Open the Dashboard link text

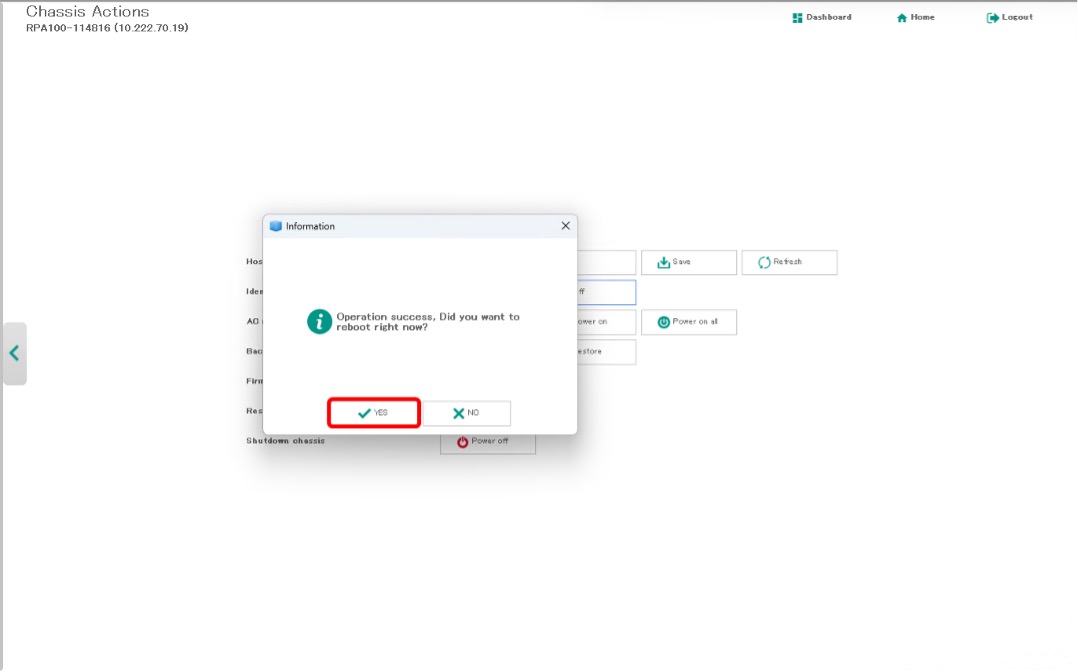tap(829, 18)
